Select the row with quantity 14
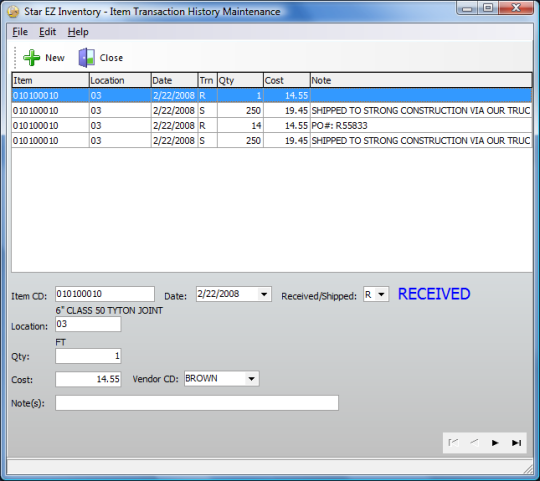The image size is (540, 481). [x=272, y=126]
